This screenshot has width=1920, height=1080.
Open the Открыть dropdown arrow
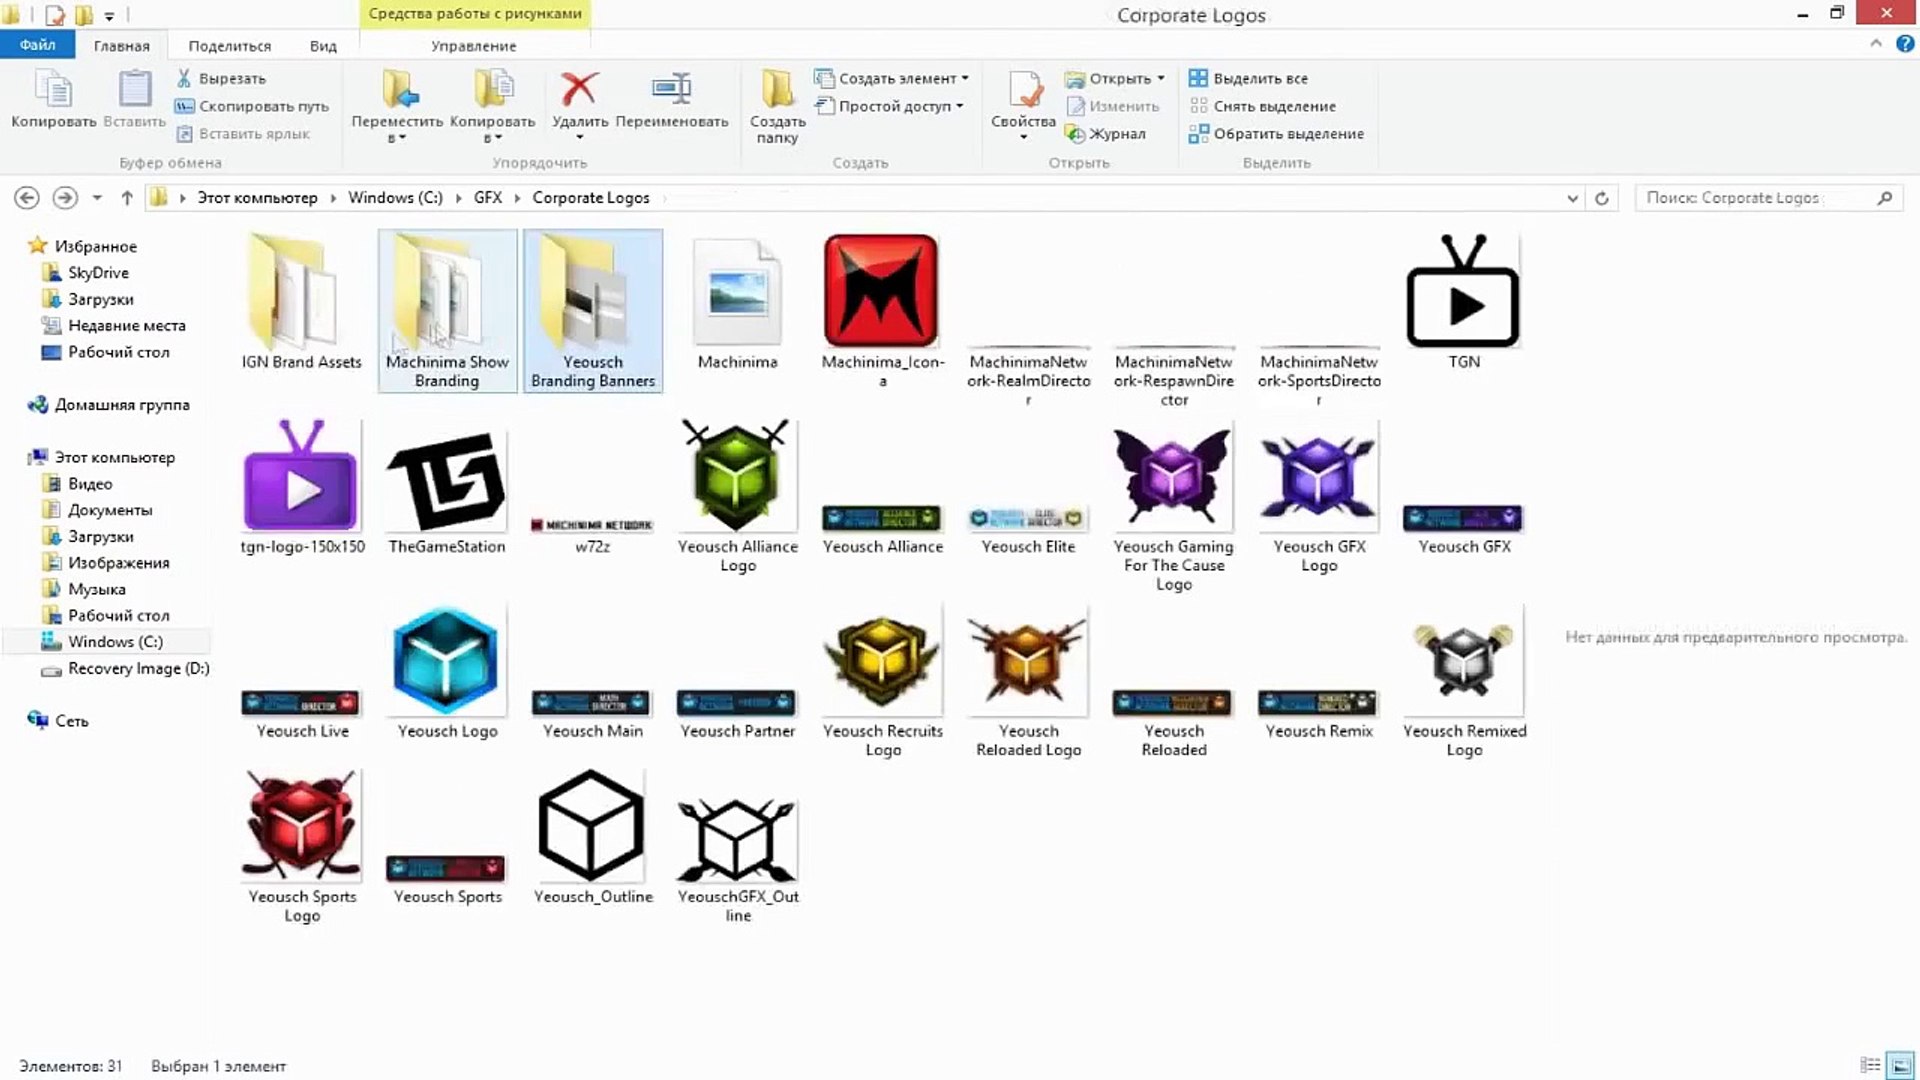tap(1161, 78)
